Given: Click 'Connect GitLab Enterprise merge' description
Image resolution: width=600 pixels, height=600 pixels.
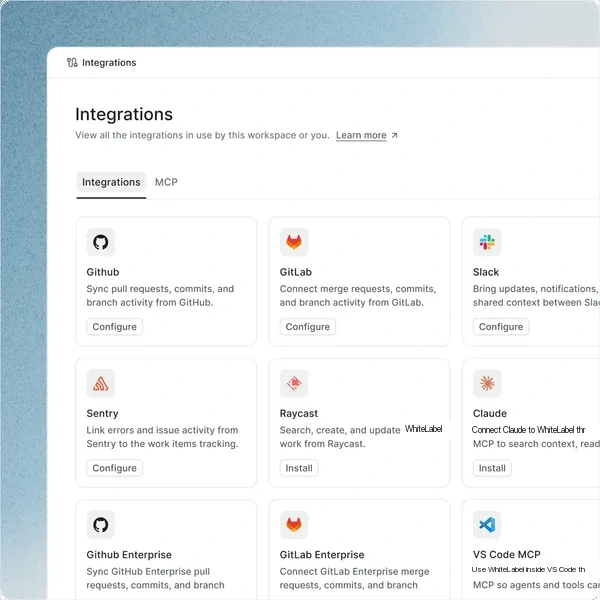Looking at the screenshot, I should pyautogui.click(x=354, y=578).
